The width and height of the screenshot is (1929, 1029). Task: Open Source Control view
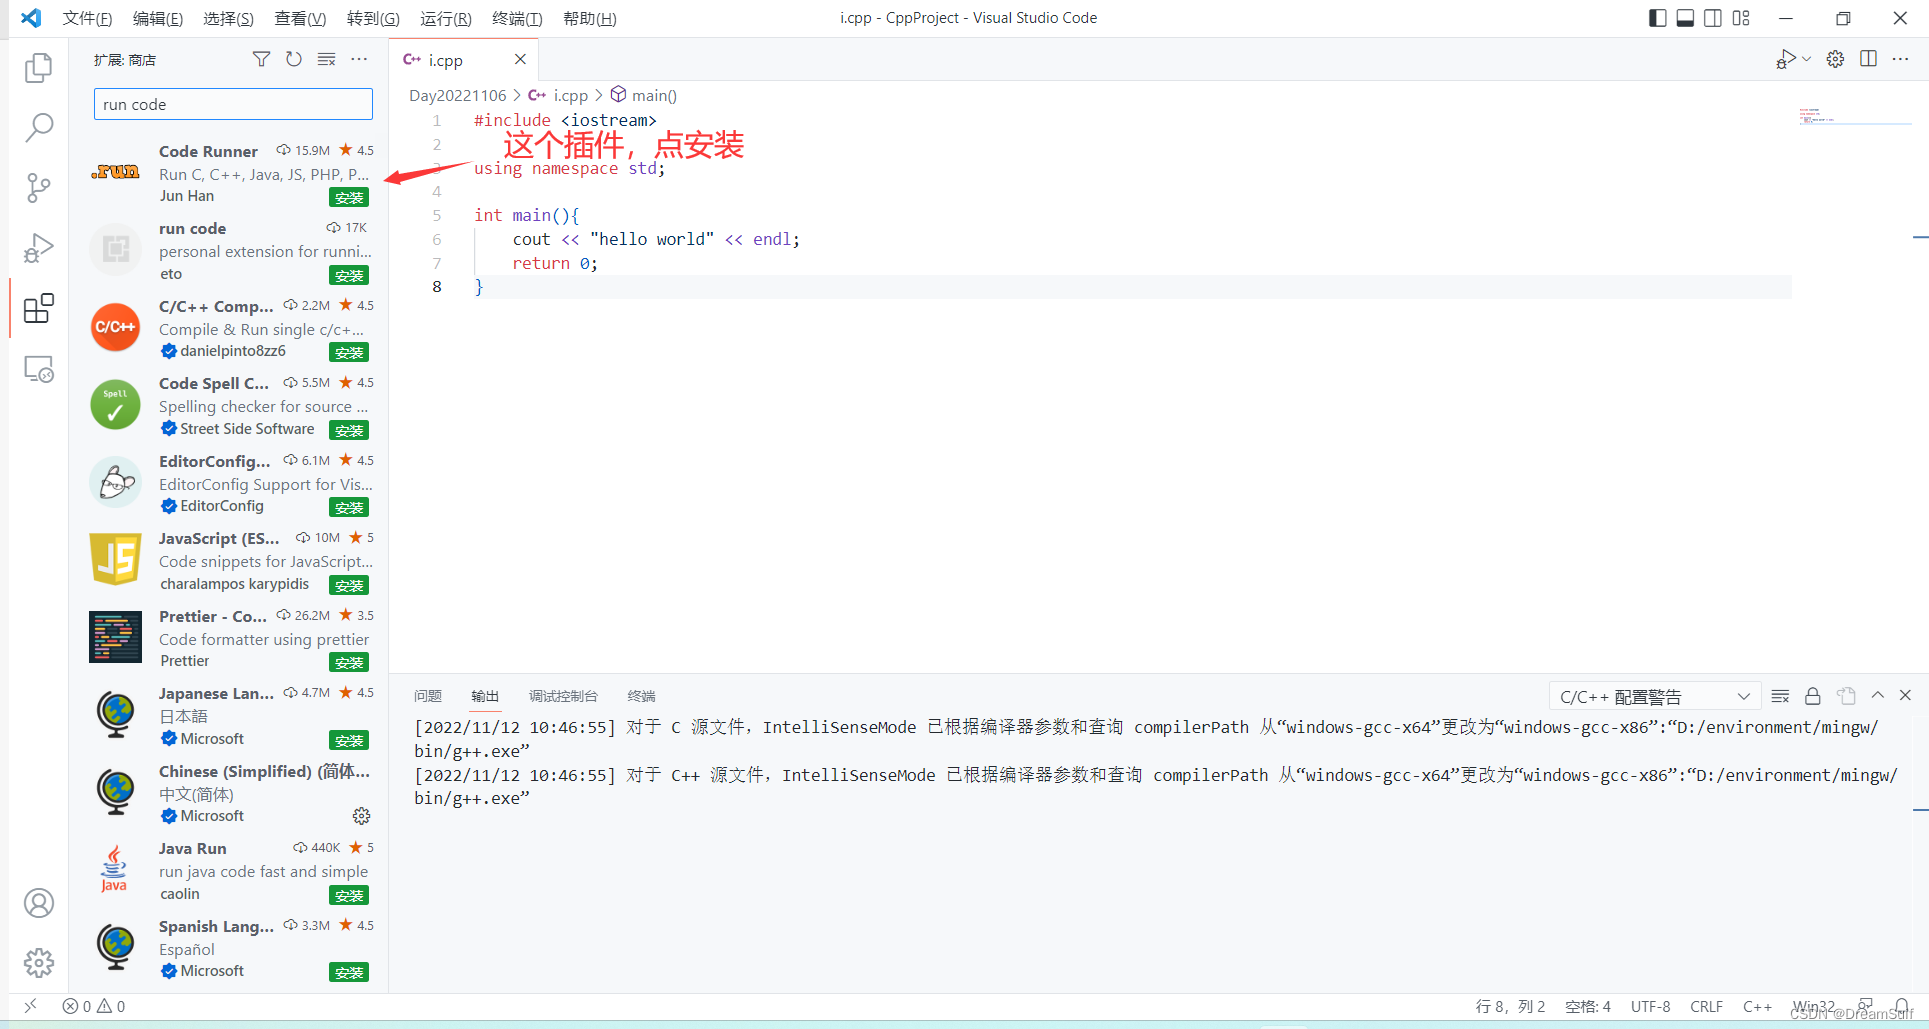pos(38,188)
